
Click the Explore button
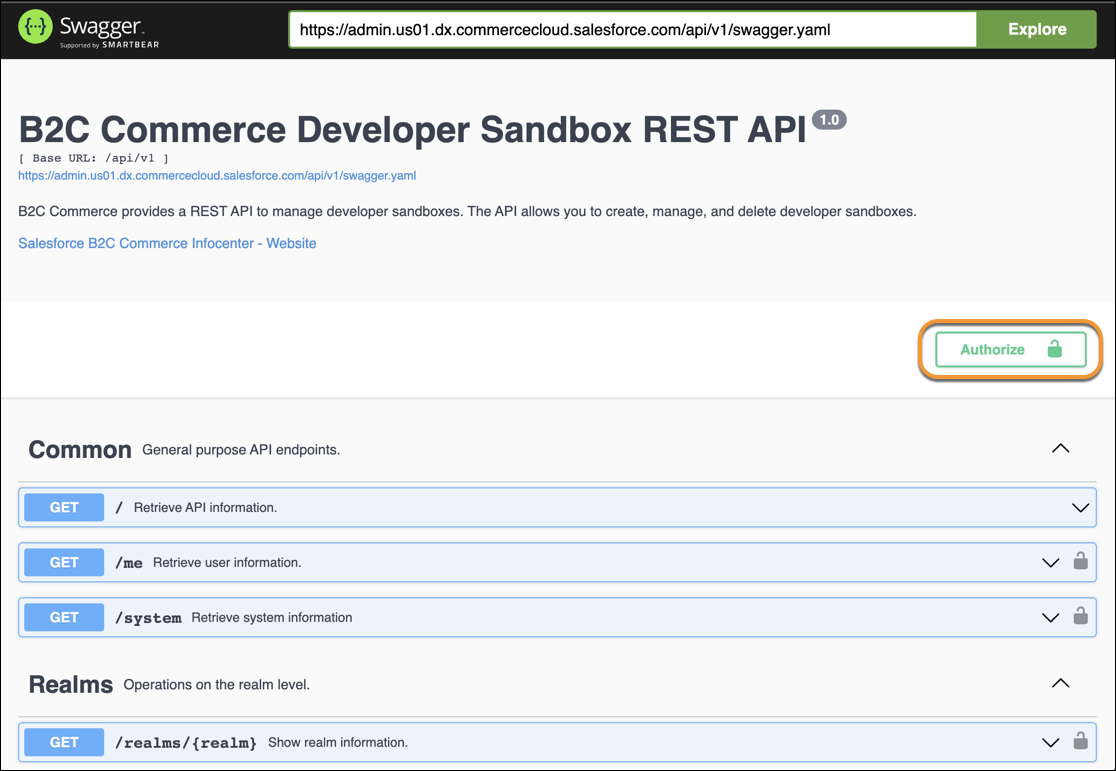tap(1037, 29)
